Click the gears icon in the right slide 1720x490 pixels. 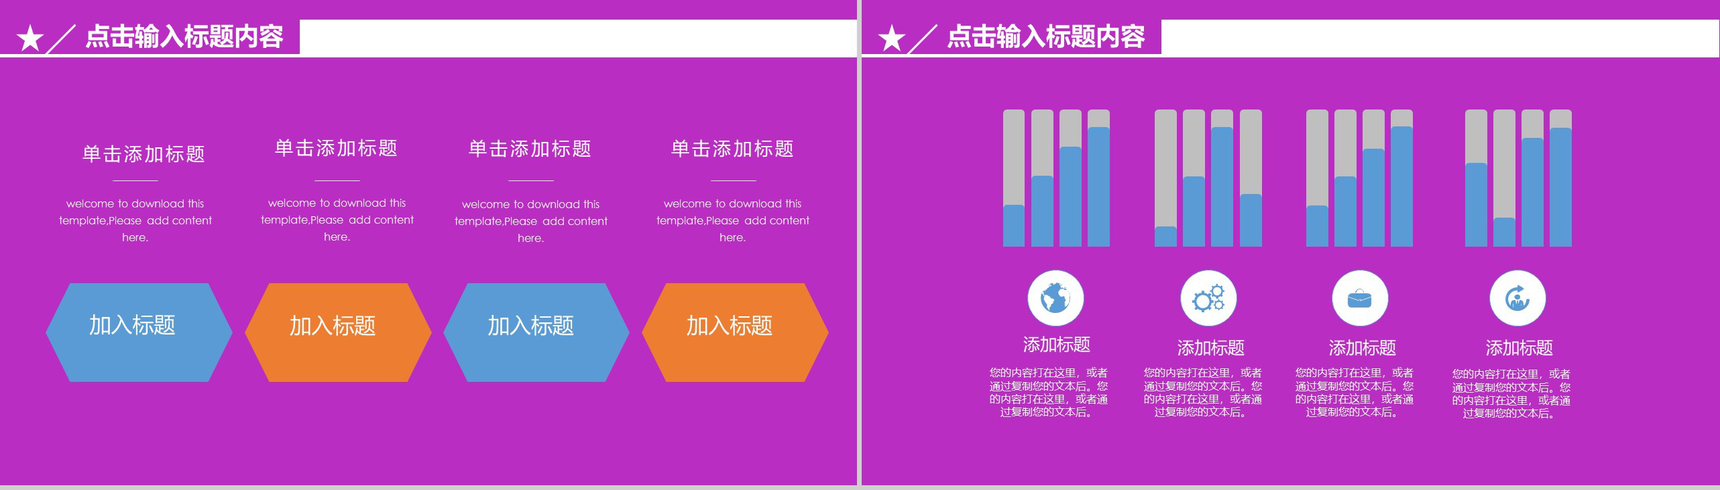[x=1208, y=298]
